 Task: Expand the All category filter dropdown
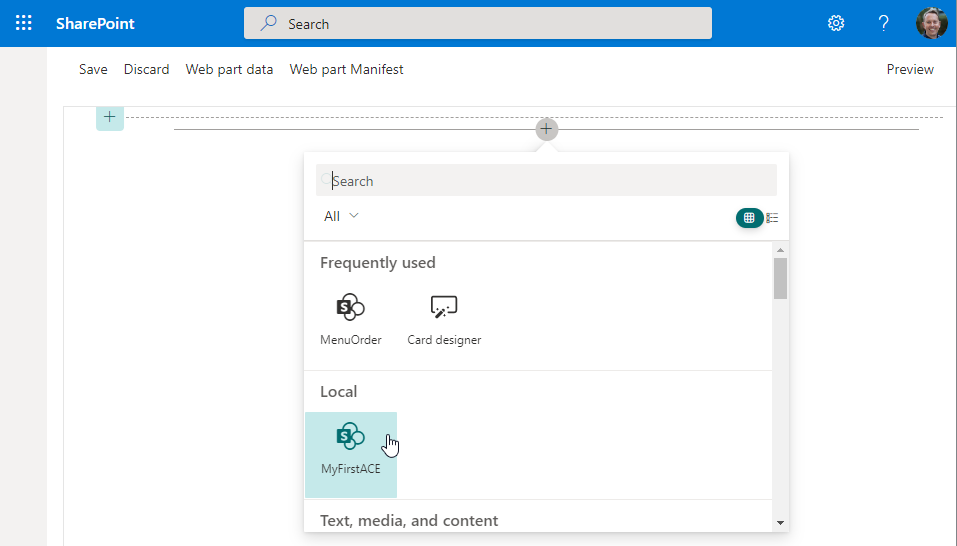[x=341, y=216]
